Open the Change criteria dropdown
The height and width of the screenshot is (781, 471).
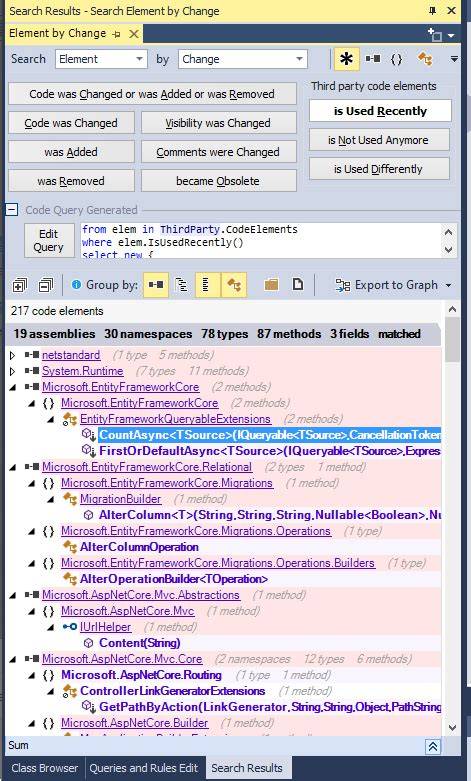(x=243, y=59)
